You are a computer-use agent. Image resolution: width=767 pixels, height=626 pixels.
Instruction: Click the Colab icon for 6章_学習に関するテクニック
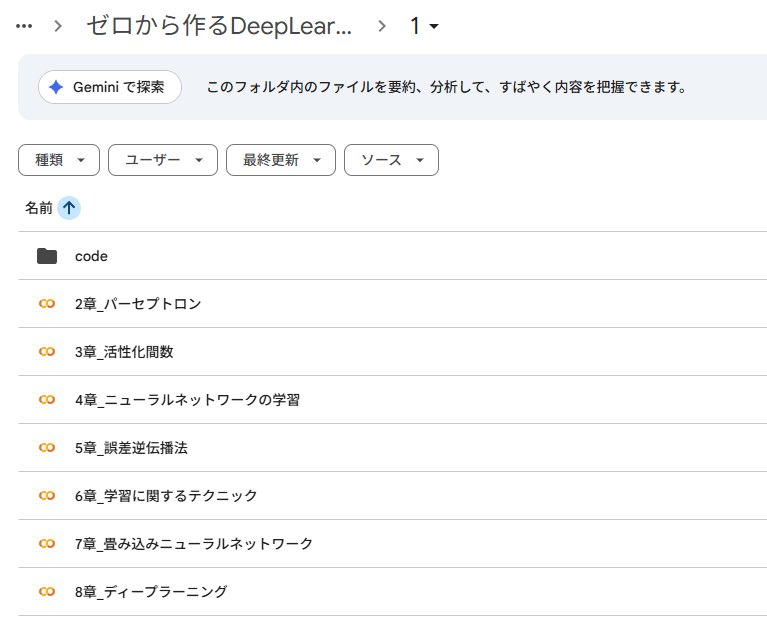pos(47,495)
